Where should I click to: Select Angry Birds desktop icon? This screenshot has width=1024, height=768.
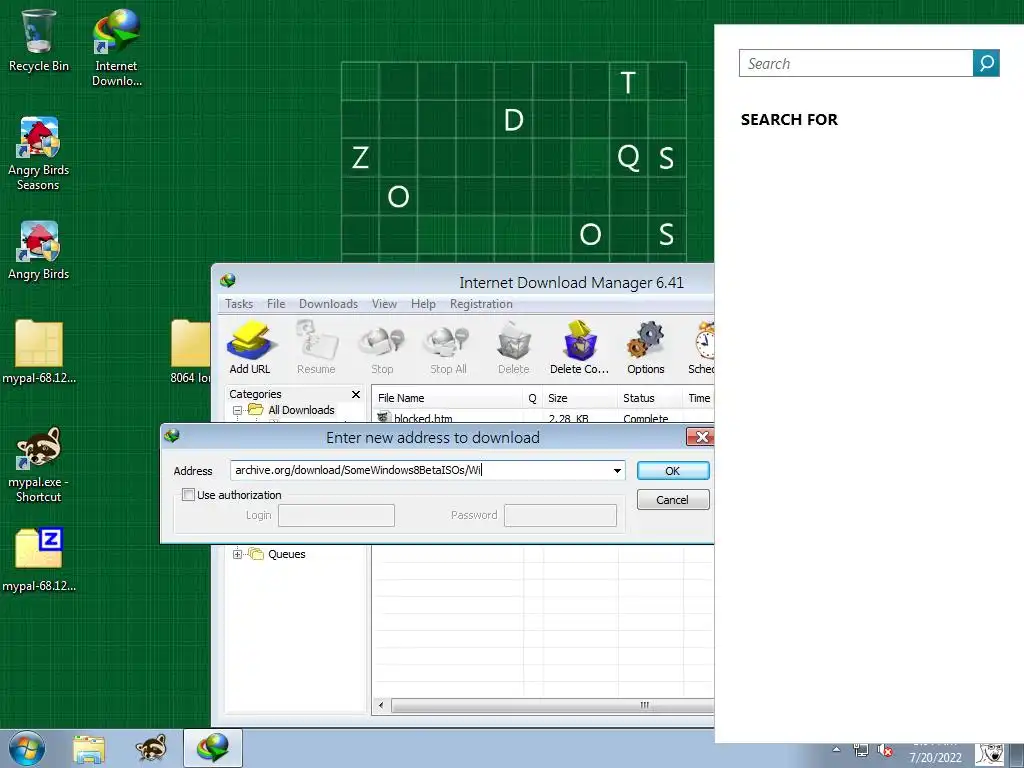[39, 251]
